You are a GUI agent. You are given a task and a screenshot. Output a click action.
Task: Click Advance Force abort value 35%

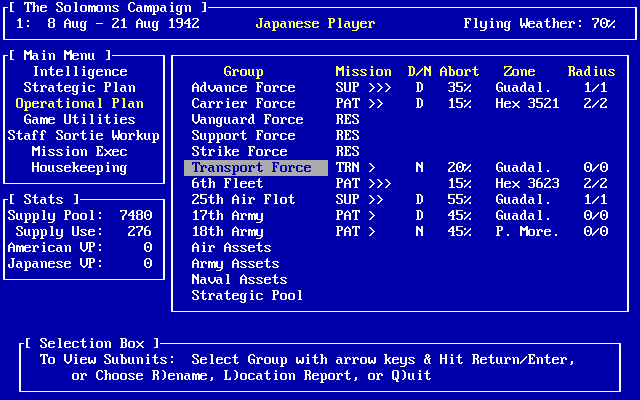pos(459,87)
